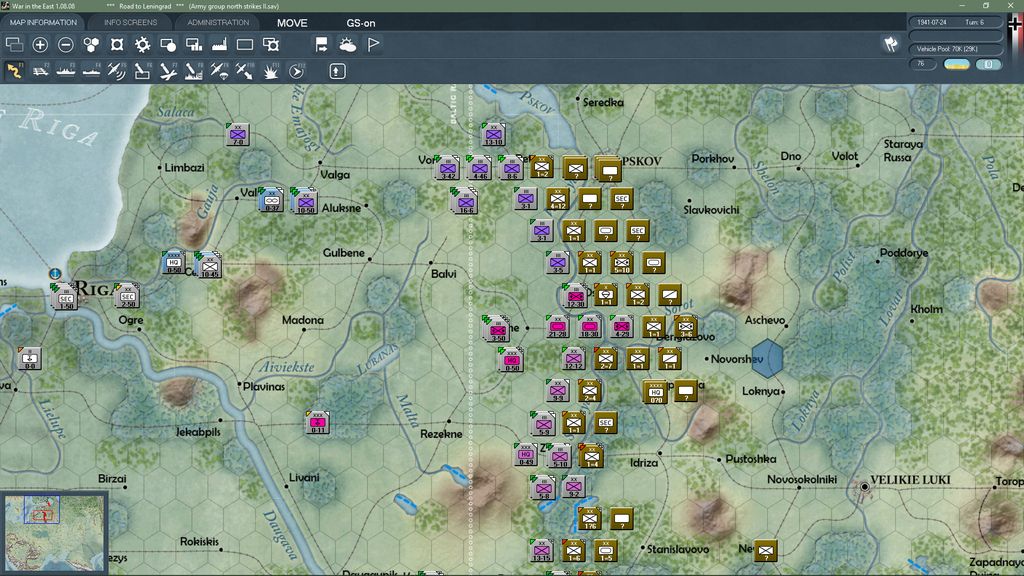Select the F7 bomb airfield icon
Screen dimensions: 1024x576
point(168,71)
